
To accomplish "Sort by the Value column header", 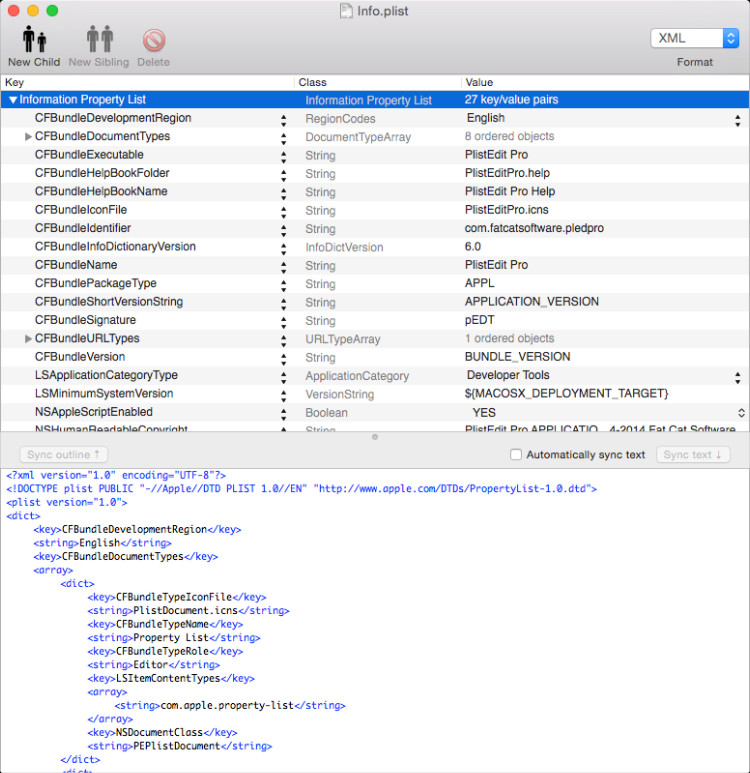I will (606, 82).
